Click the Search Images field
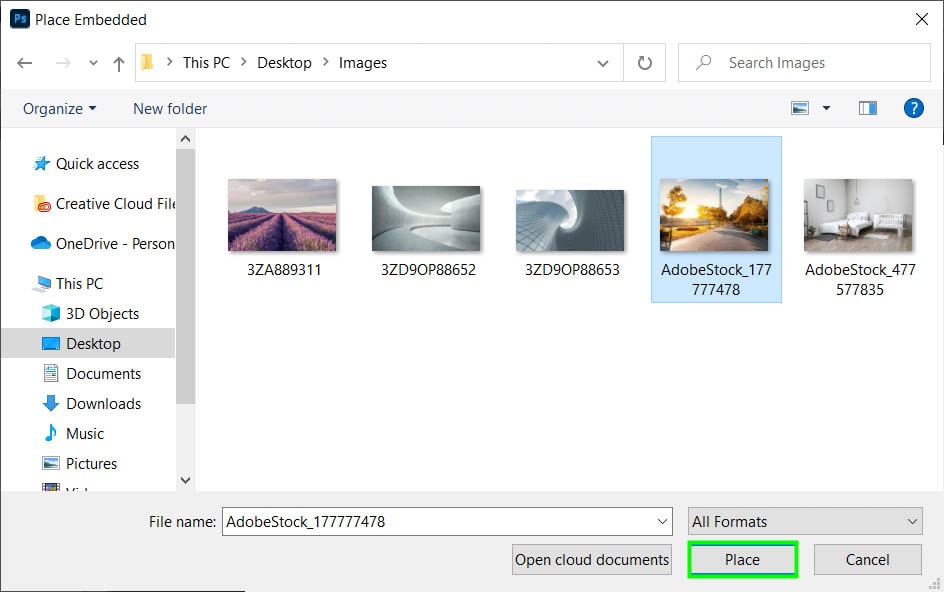Screen dimensions: 944x592 coord(804,63)
